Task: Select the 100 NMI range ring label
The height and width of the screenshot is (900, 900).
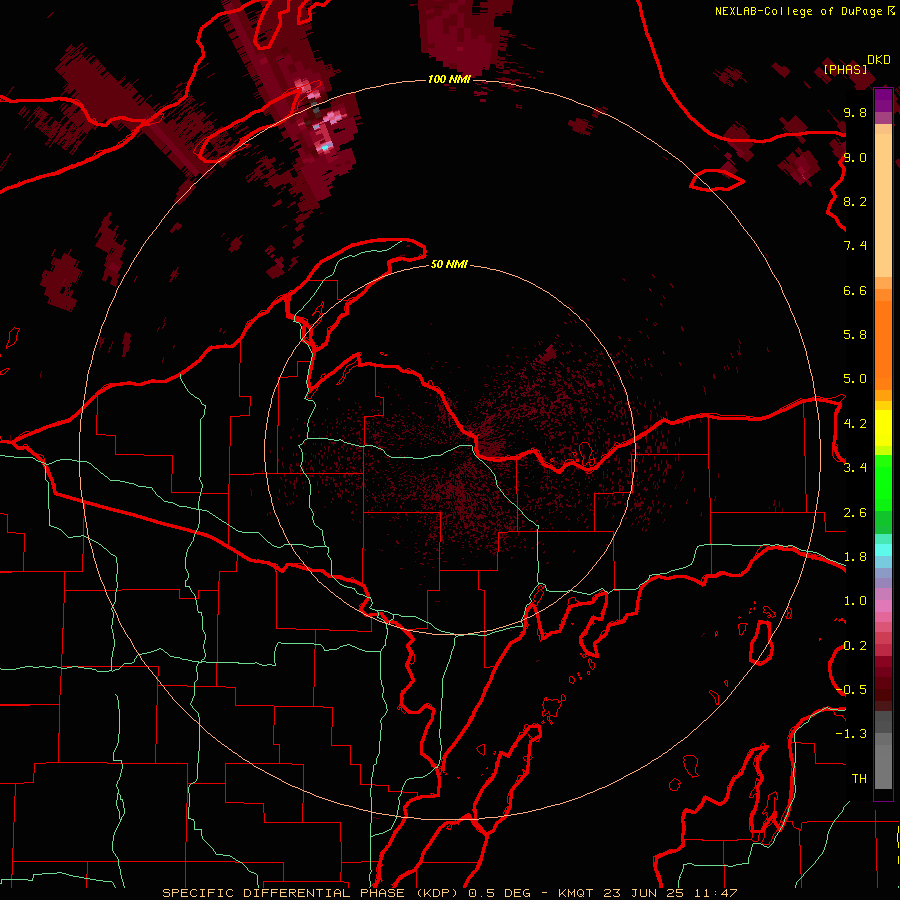Action: [x=449, y=79]
